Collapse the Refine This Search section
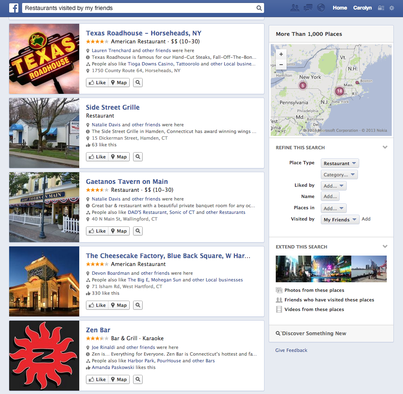403x394 pixels. click(385, 147)
